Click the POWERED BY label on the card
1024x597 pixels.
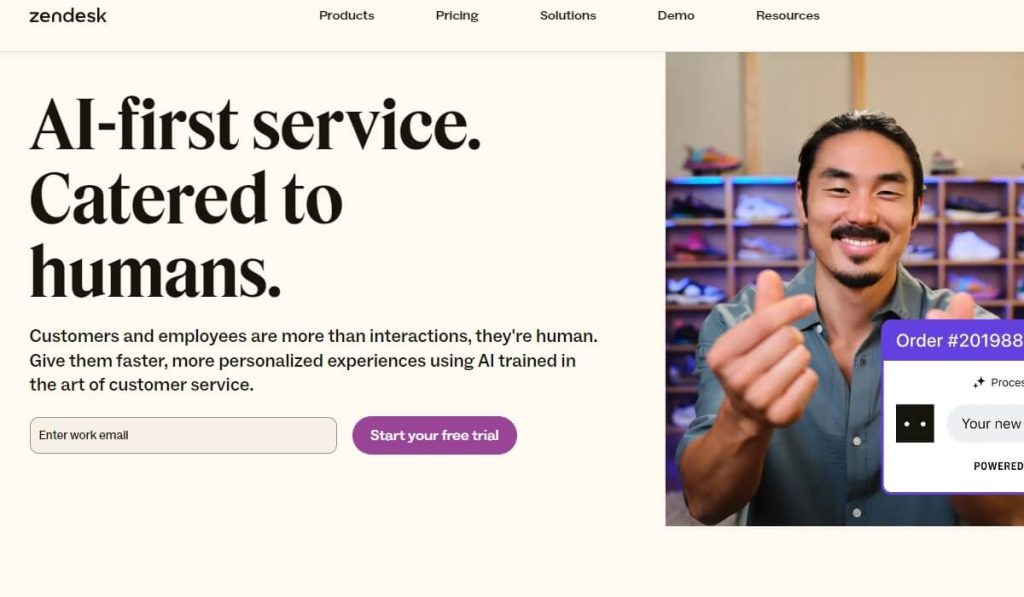click(x=998, y=464)
